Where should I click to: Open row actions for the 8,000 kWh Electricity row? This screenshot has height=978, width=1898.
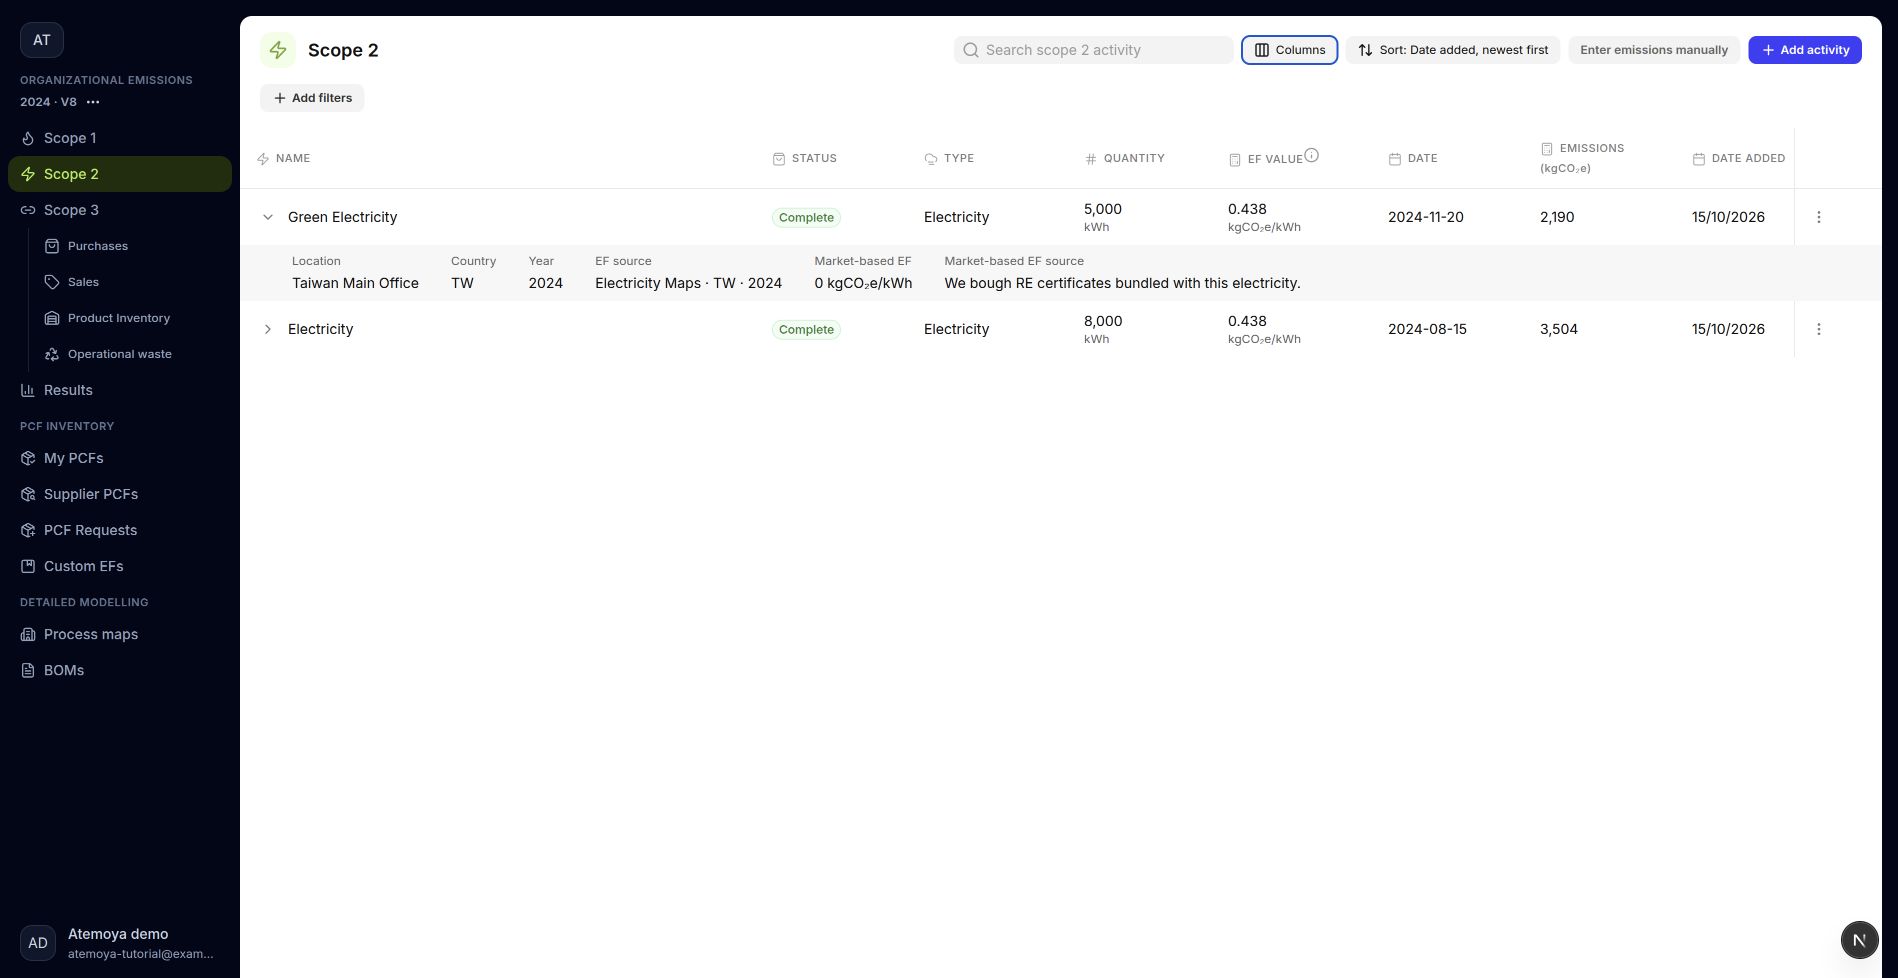click(x=1819, y=329)
